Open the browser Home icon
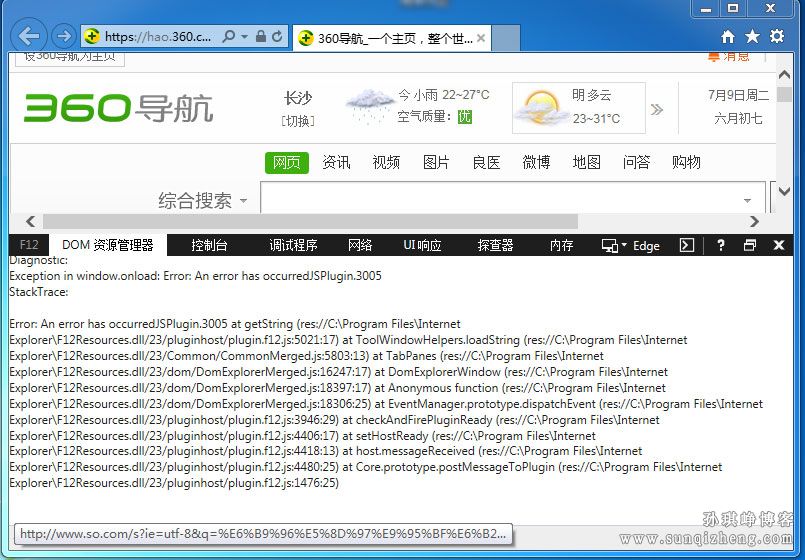The height and width of the screenshot is (560, 805). (x=728, y=36)
